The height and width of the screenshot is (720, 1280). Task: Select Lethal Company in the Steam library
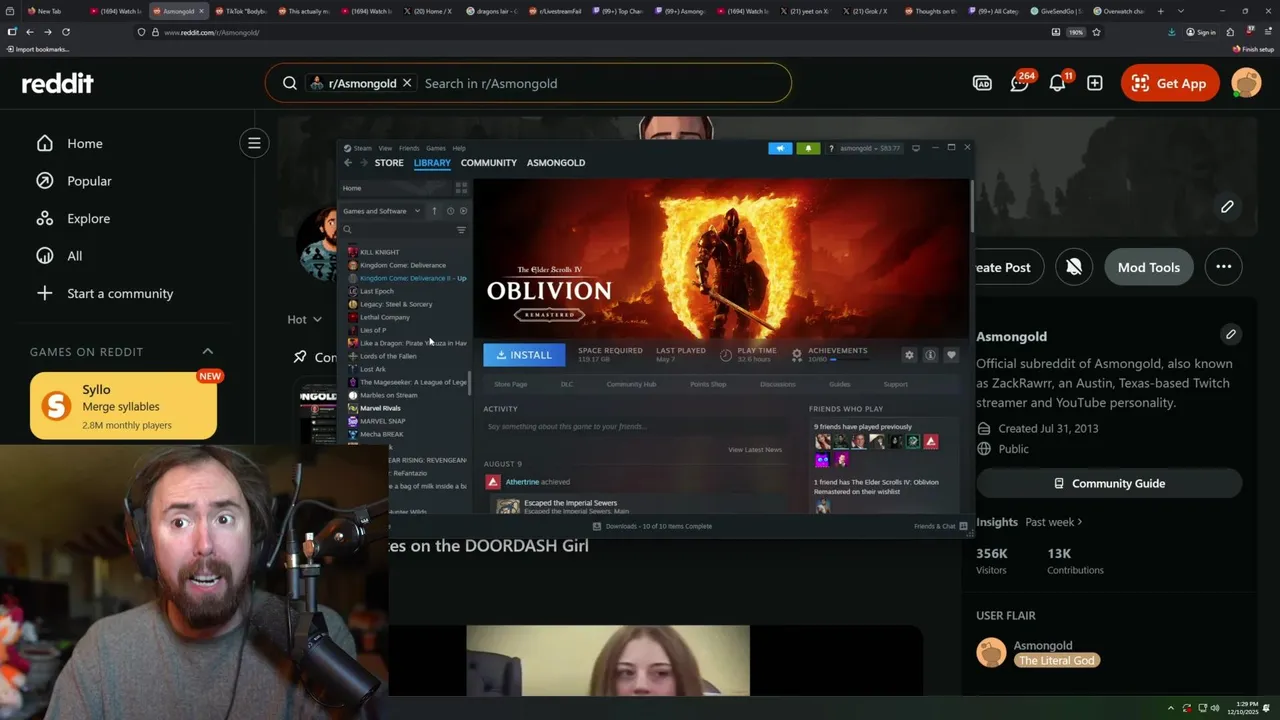pyautogui.click(x=384, y=317)
